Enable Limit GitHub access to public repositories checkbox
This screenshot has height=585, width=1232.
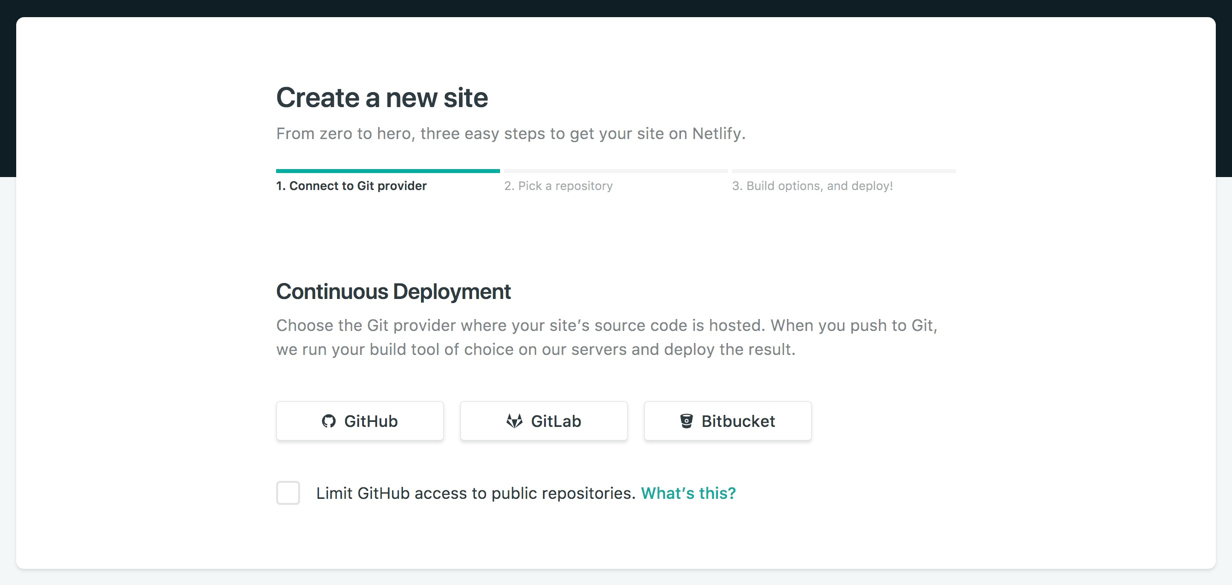click(288, 493)
